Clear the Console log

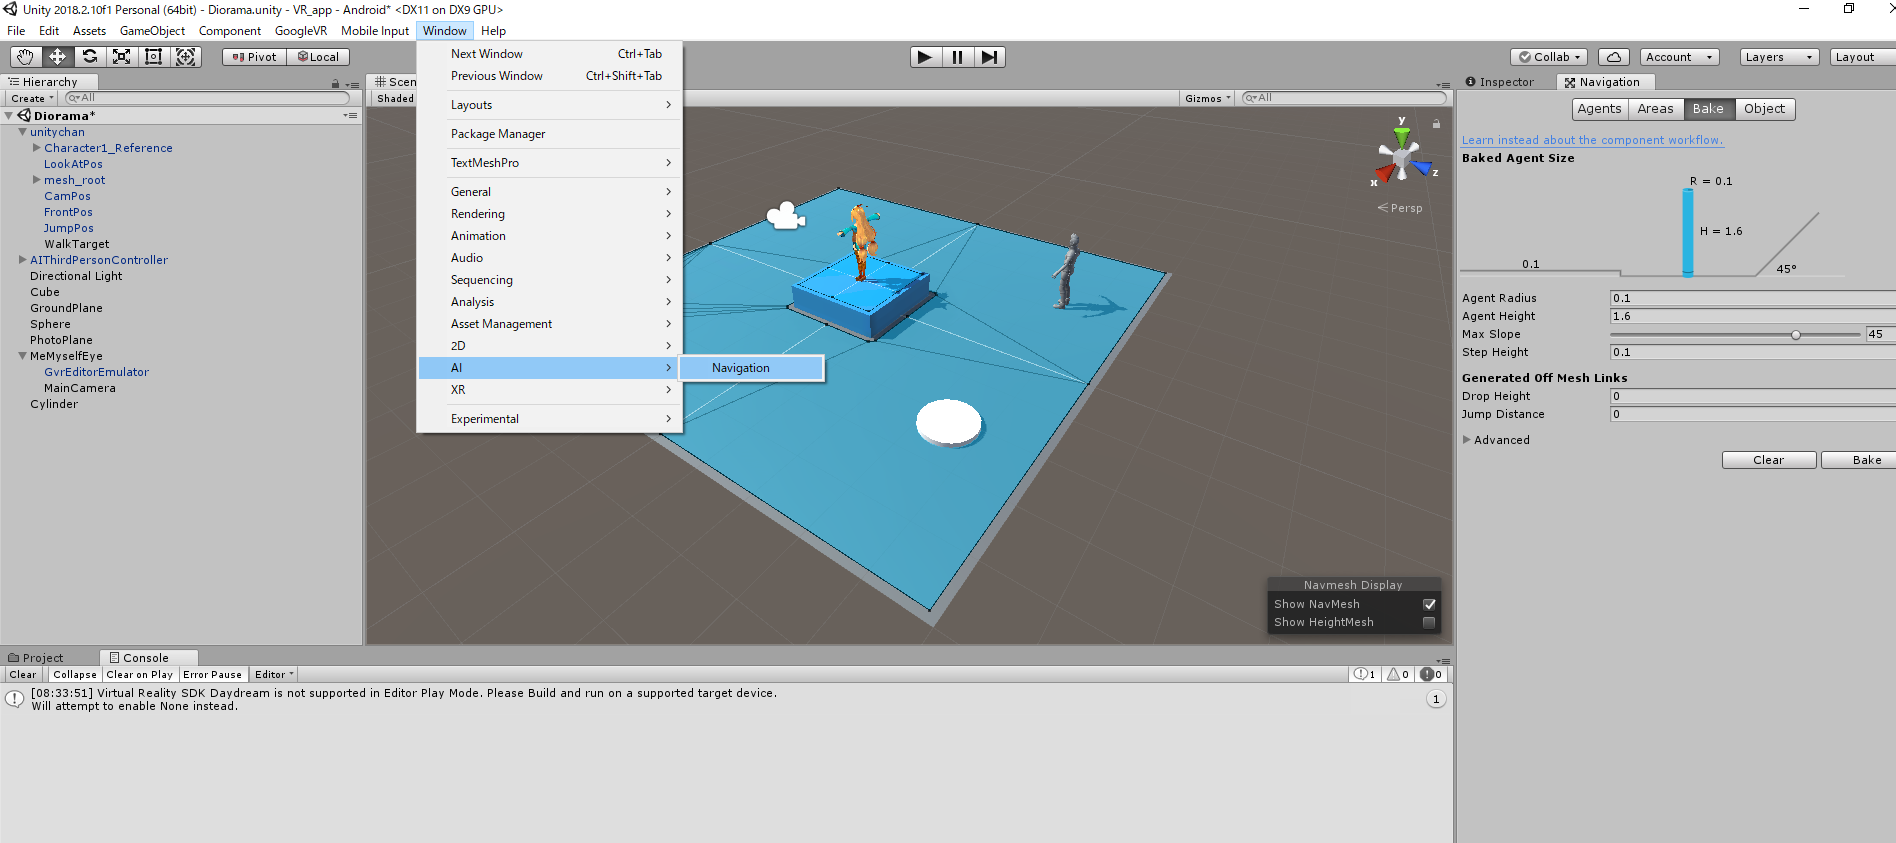click(22, 674)
